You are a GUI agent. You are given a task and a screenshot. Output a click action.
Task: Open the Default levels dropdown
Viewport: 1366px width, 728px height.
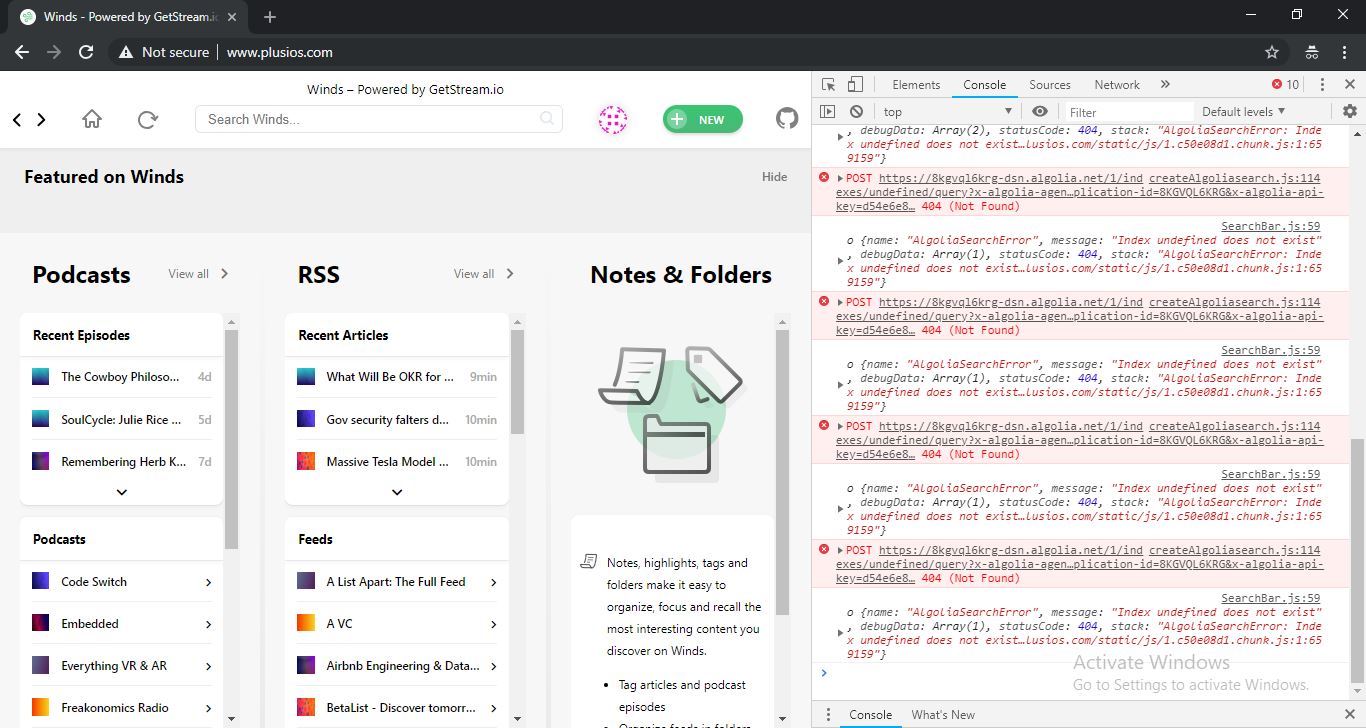(1243, 111)
